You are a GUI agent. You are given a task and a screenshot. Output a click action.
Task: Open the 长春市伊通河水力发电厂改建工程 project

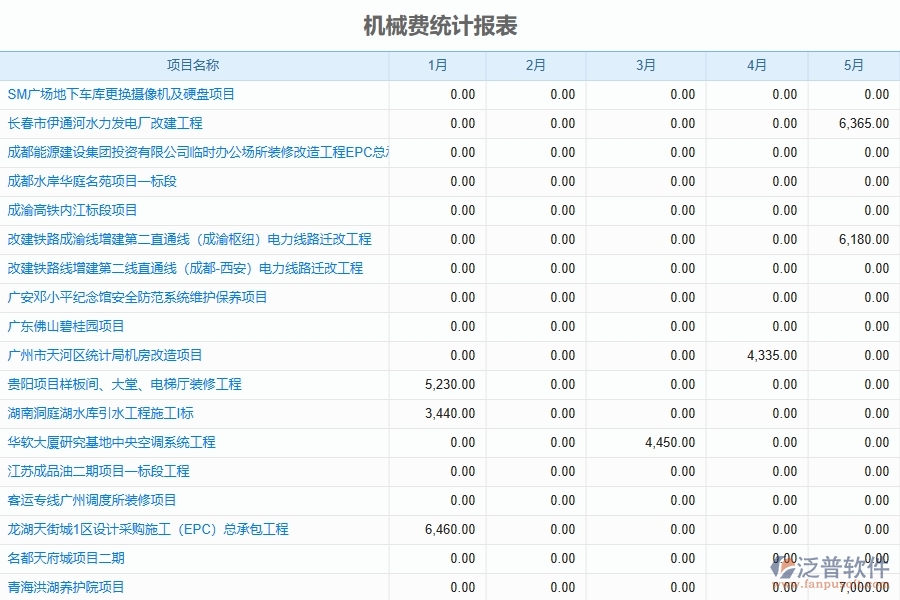100,123
